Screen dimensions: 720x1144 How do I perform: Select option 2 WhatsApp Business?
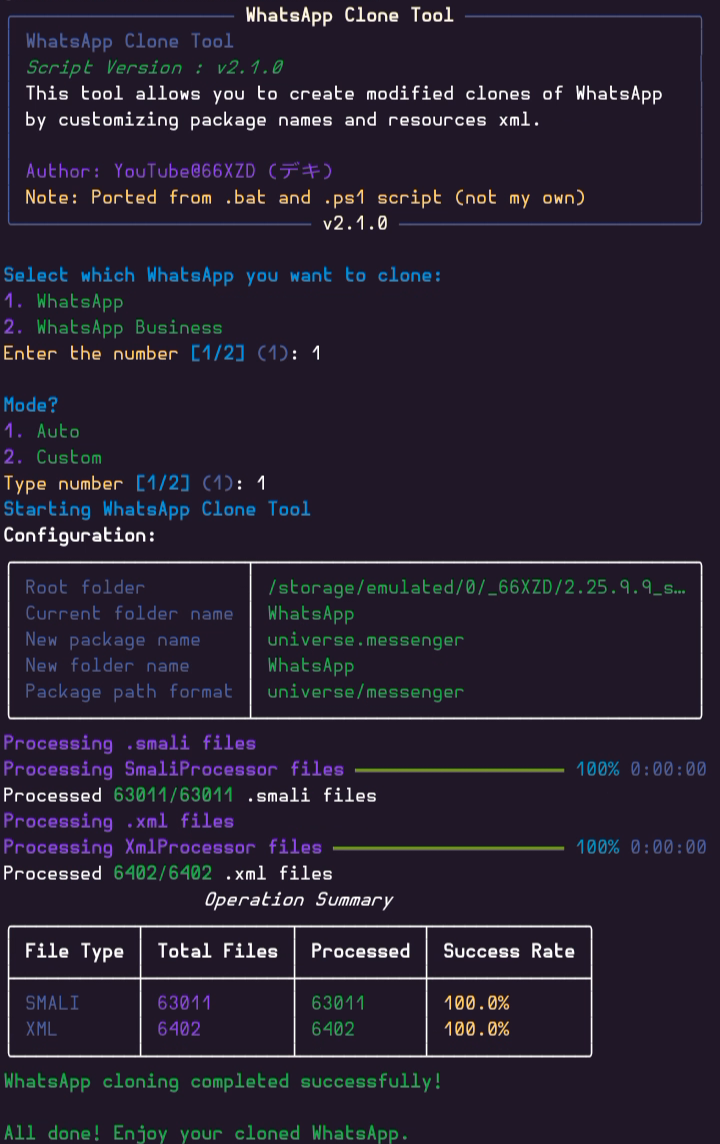coord(113,328)
